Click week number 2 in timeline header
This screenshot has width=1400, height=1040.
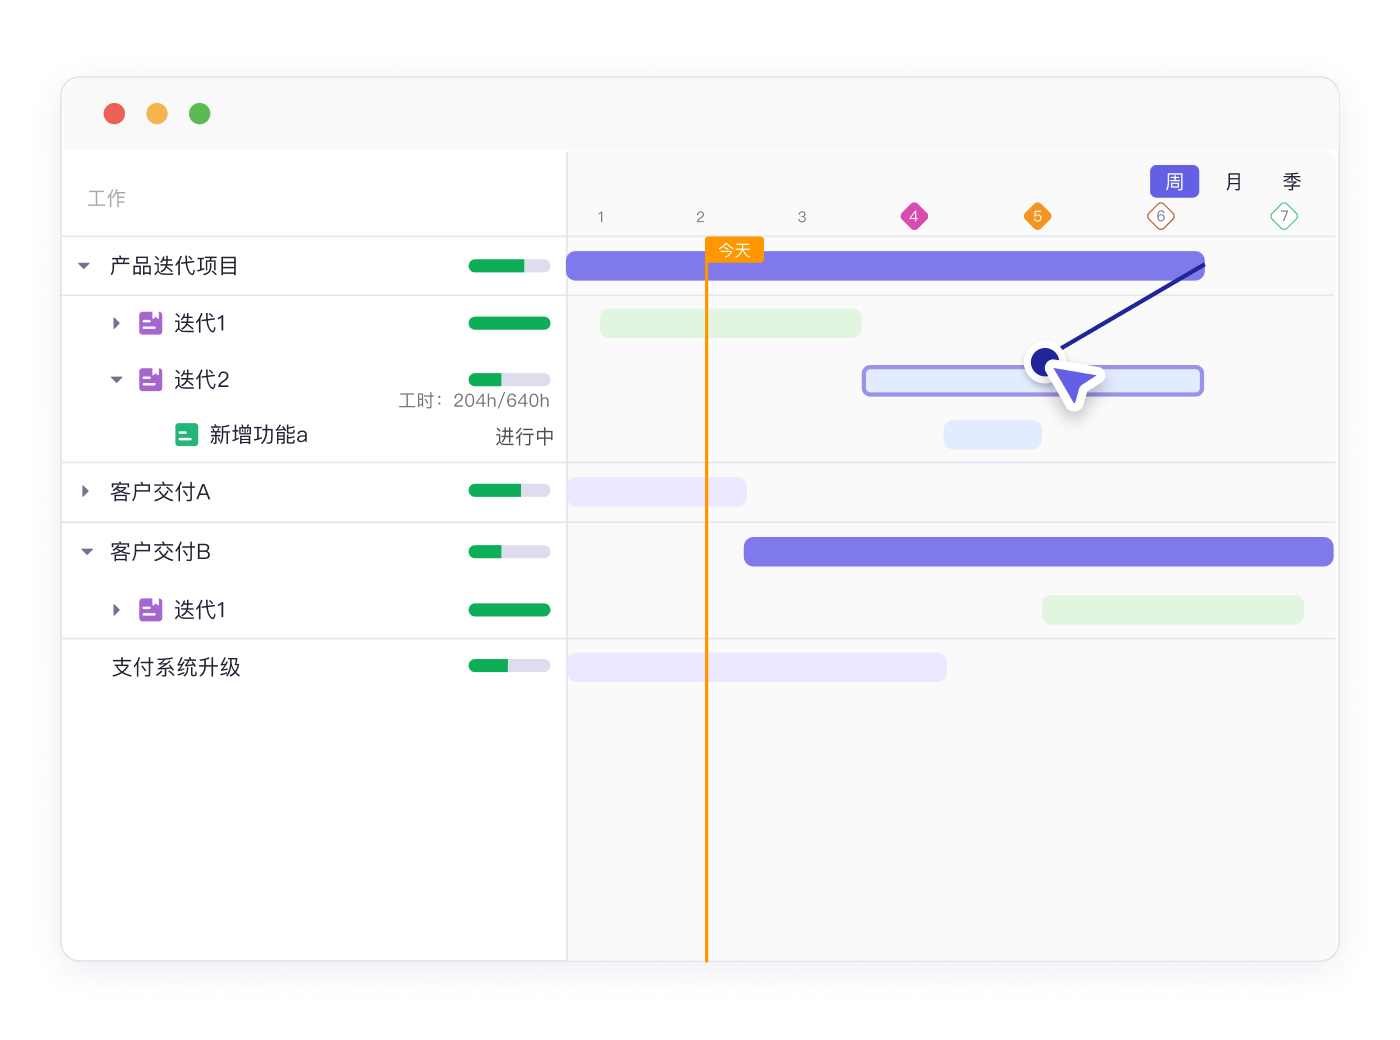click(701, 217)
